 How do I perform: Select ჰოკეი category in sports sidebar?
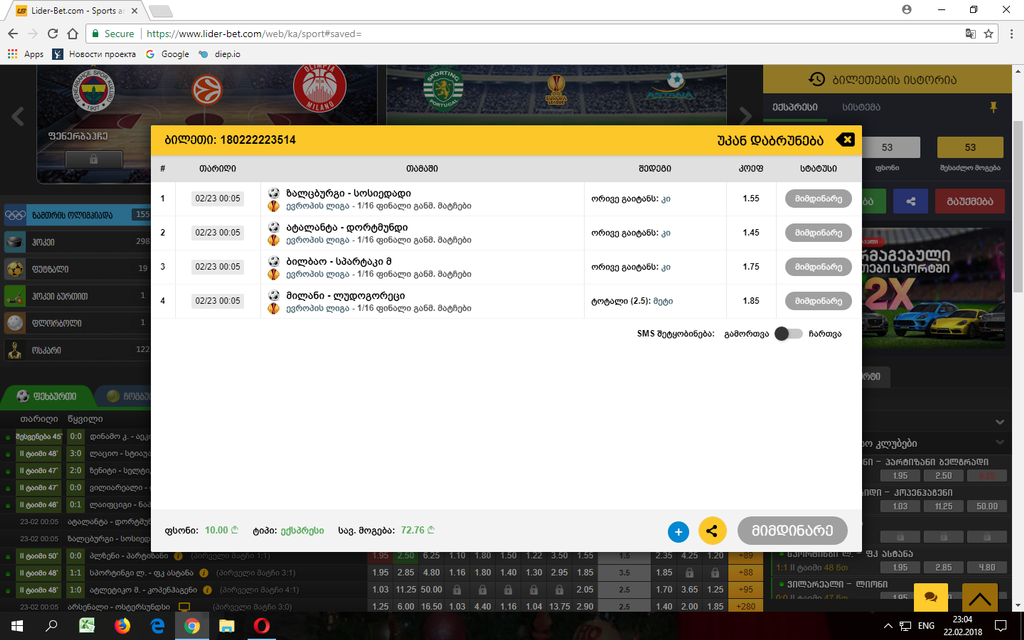pyautogui.click(x=77, y=242)
